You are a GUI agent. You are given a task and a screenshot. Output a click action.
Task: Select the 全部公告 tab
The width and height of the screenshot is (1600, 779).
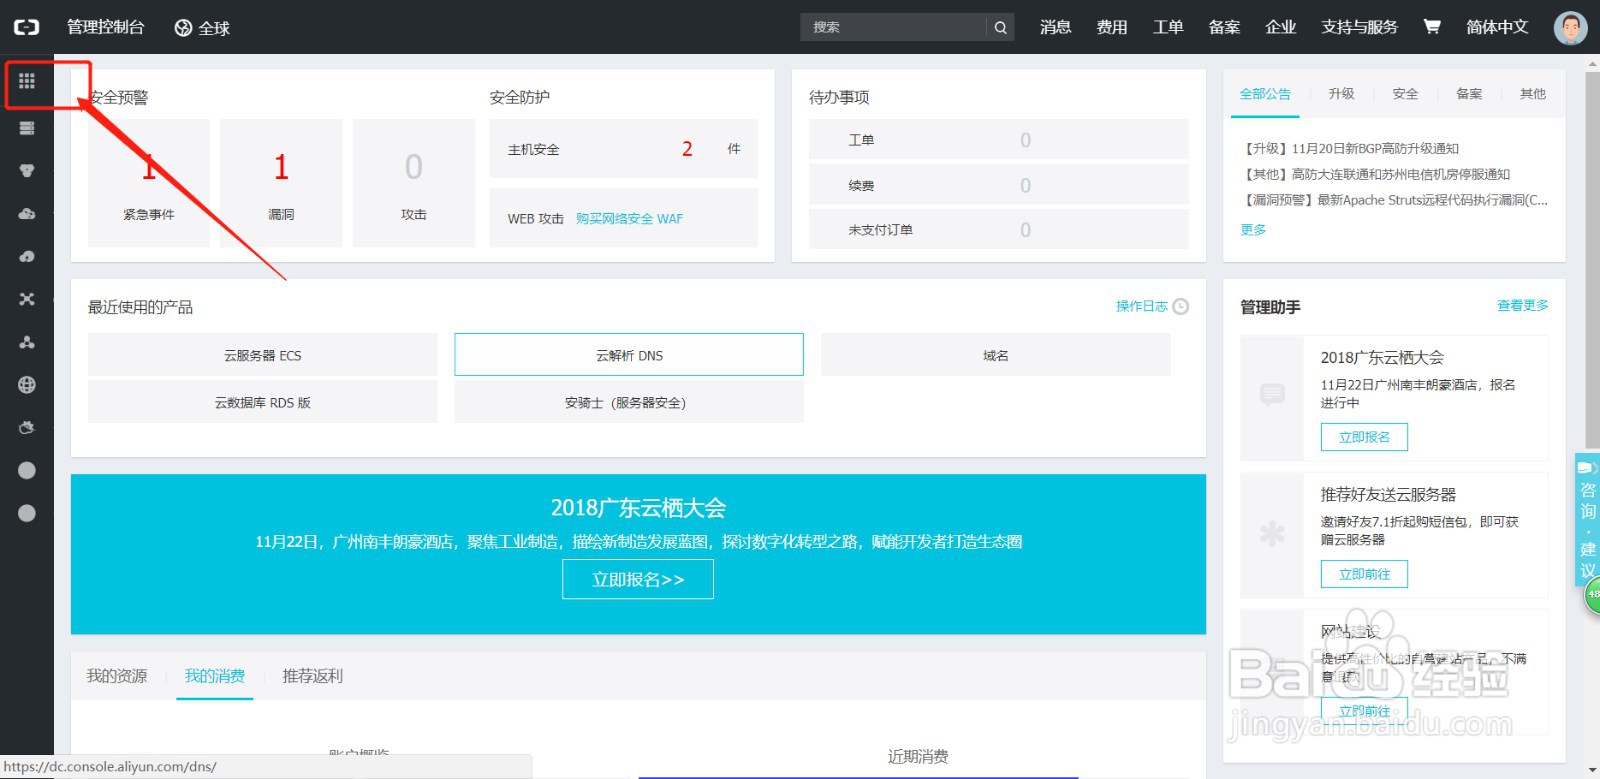(x=1265, y=94)
